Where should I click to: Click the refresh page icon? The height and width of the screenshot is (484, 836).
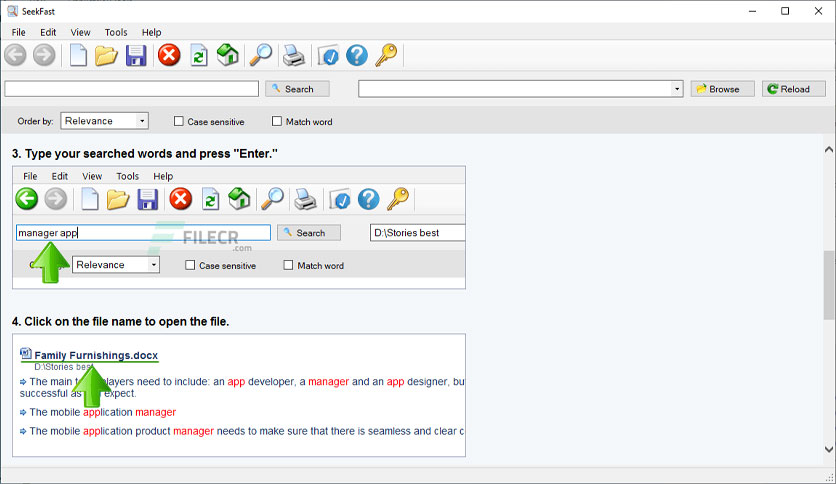199,55
